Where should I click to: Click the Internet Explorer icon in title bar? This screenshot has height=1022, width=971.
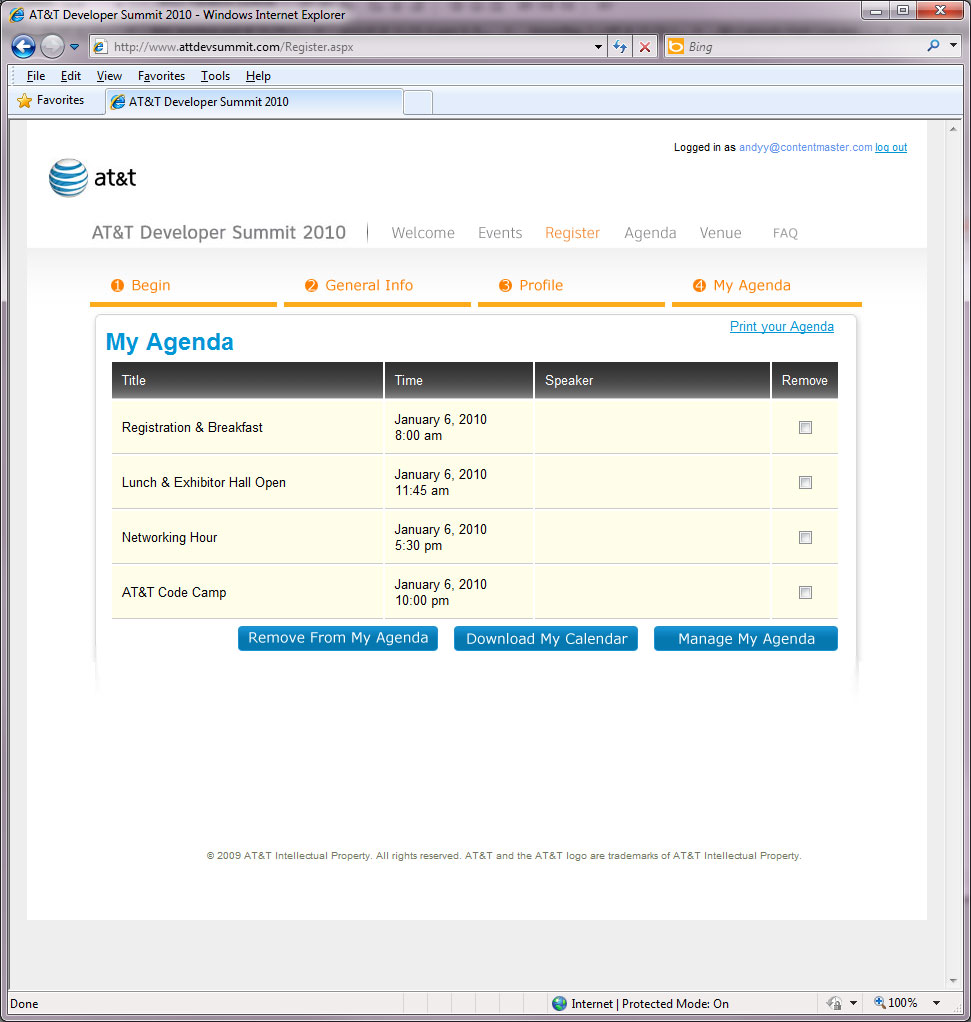pos(16,14)
